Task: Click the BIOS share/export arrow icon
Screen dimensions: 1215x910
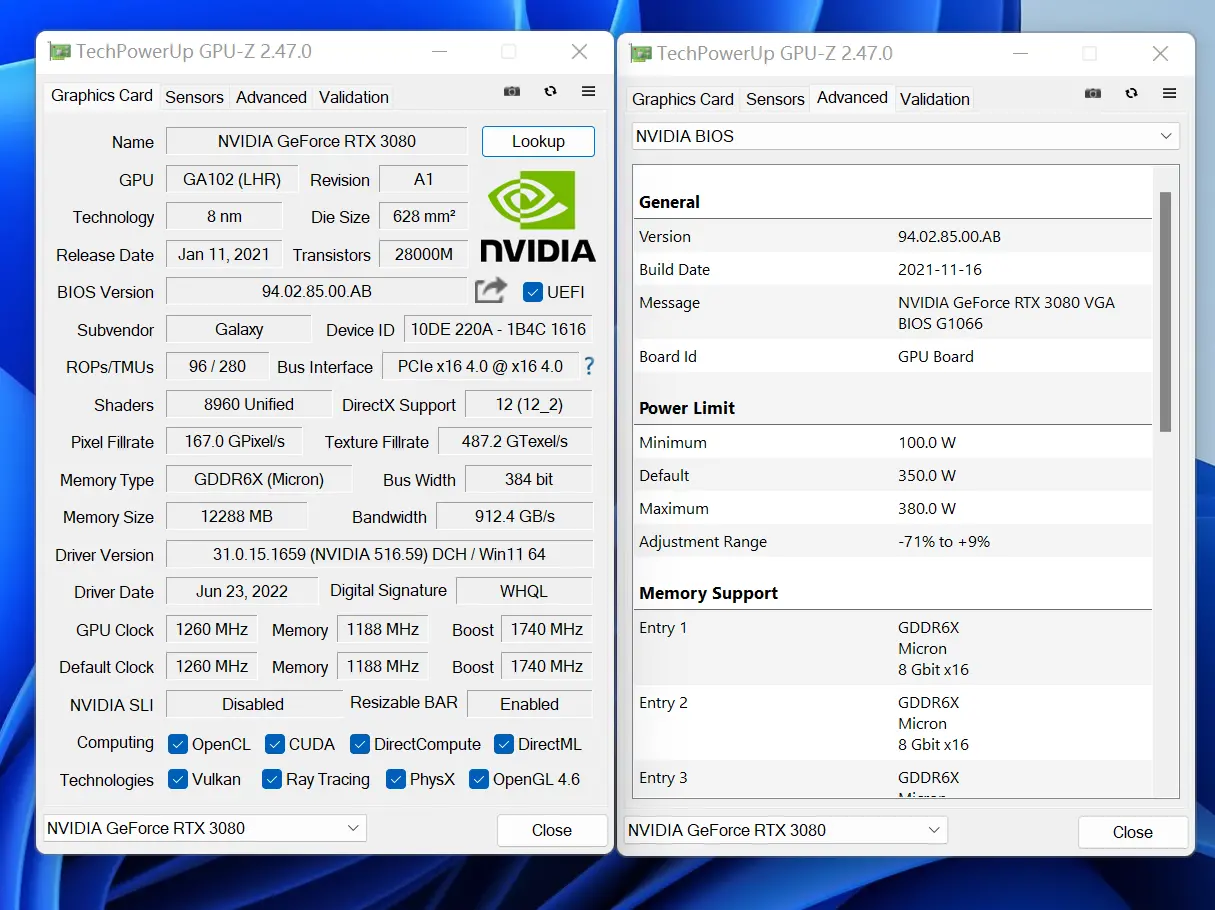Action: [490, 291]
